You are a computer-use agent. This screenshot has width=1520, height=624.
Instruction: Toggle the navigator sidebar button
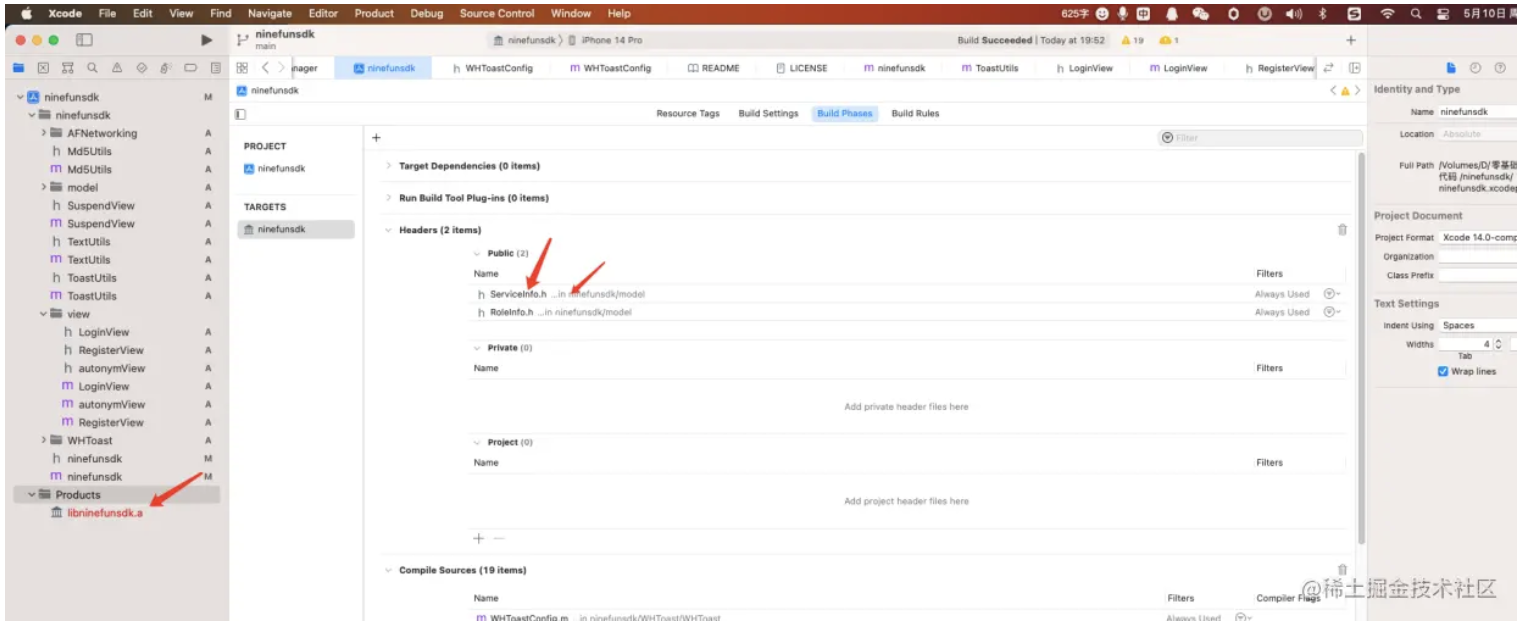pos(84,40)
